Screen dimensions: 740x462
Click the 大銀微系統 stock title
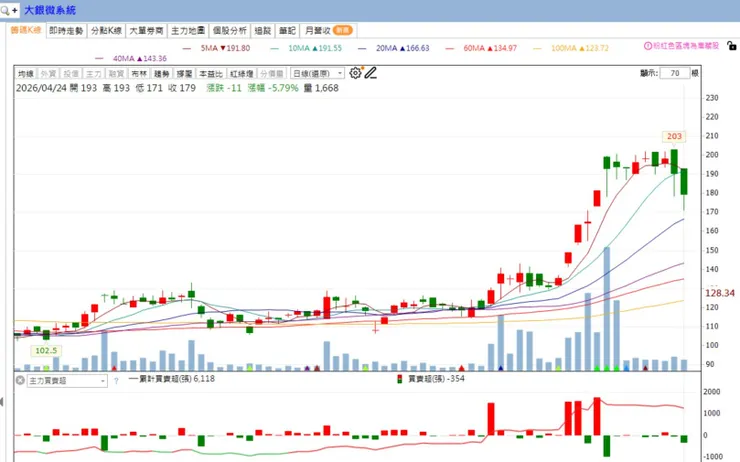pos(50,10)
